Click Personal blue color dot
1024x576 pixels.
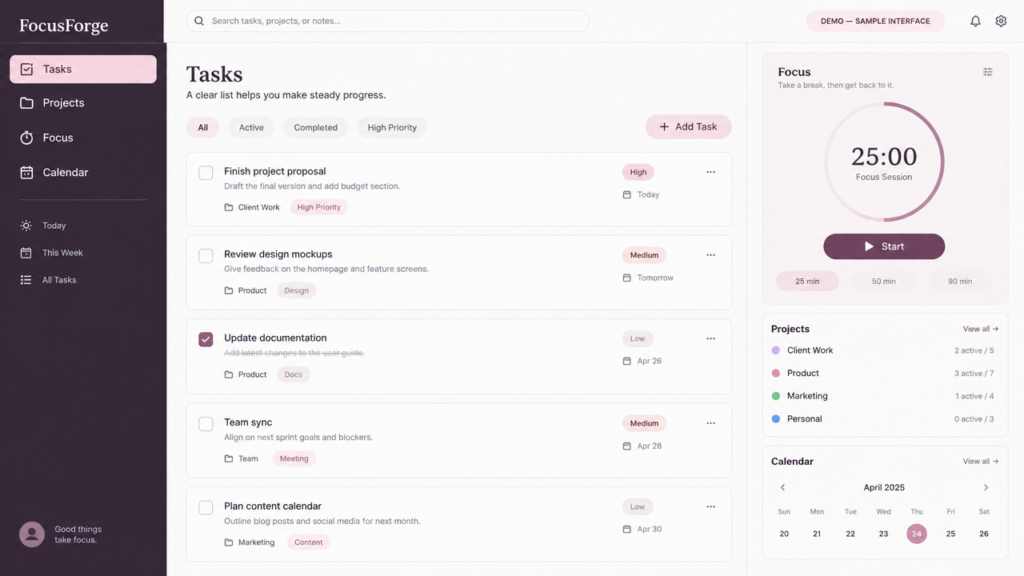776,419
